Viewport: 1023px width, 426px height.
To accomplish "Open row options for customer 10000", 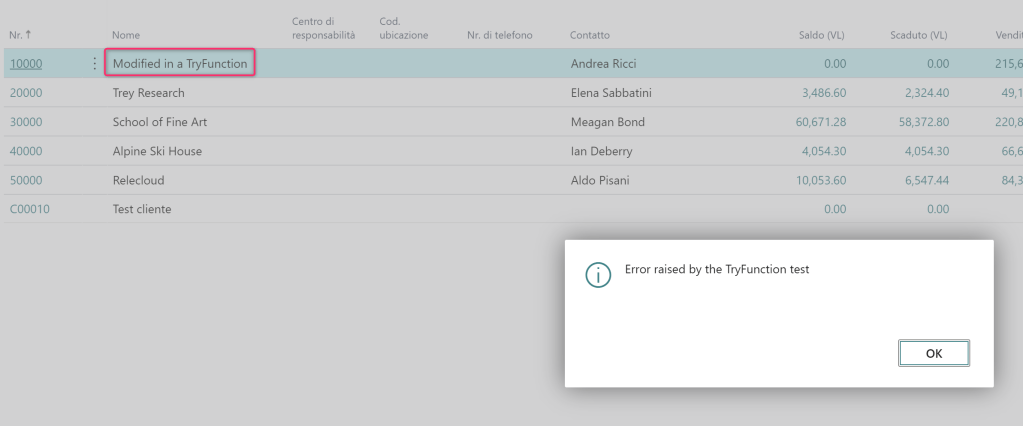I will click(x=95, y=64).
